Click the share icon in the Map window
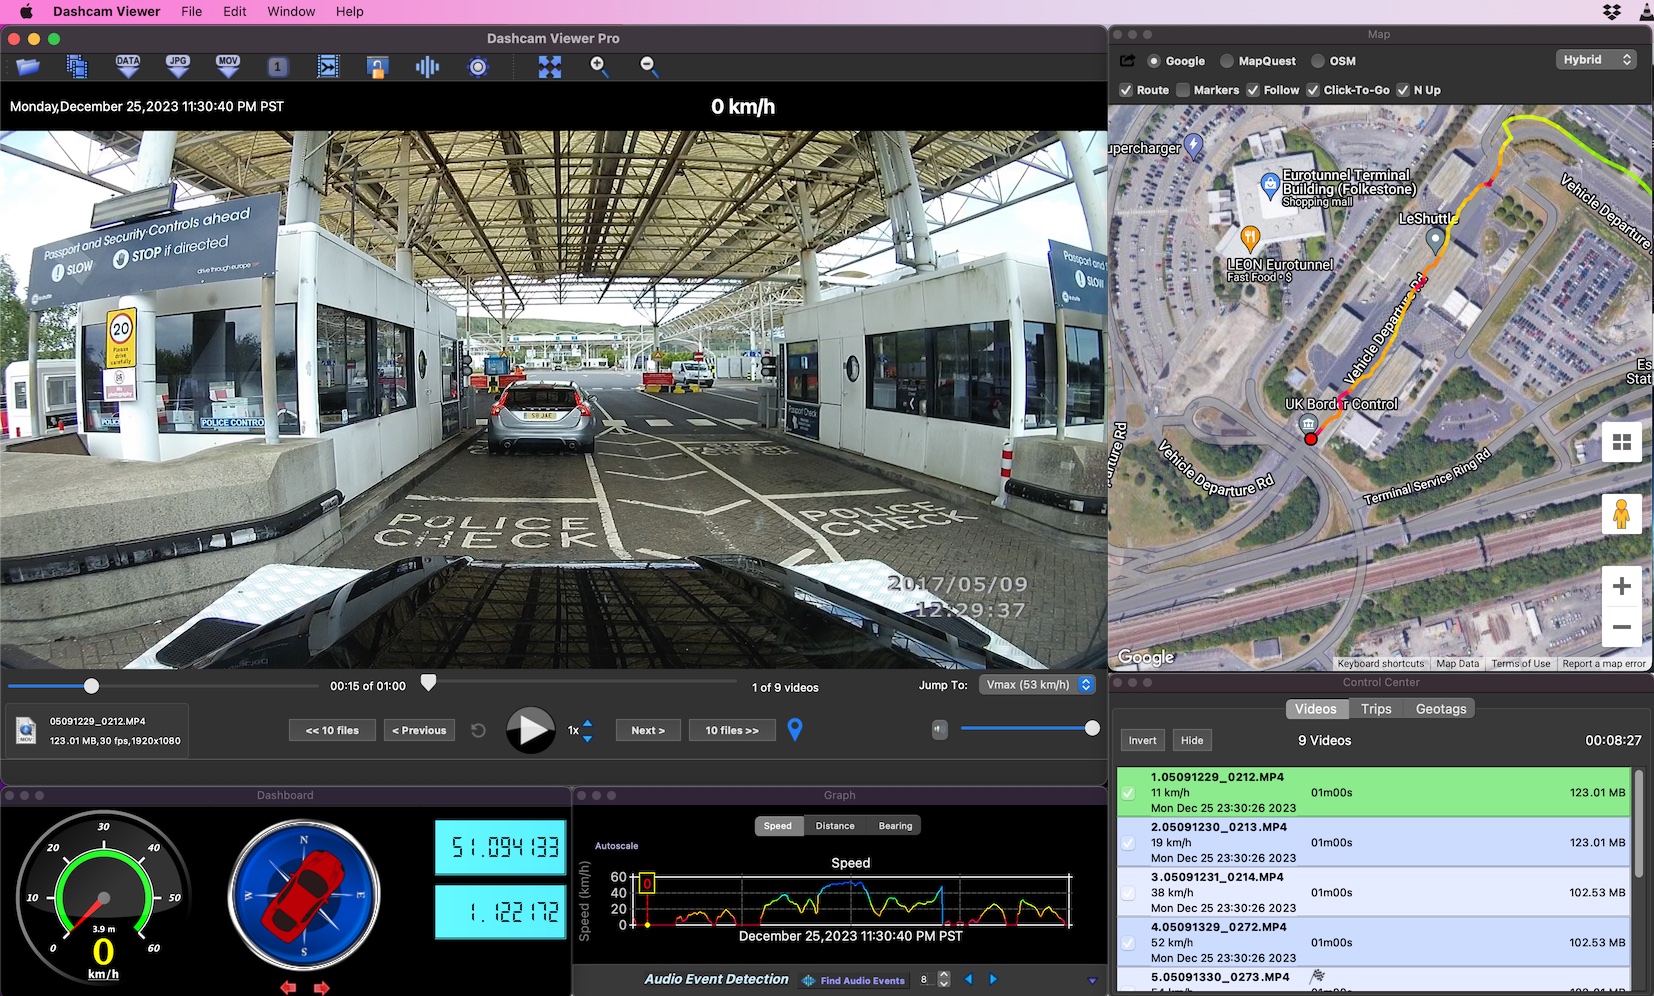The image size is (1654, 996). pyautogui.click(x=1127, y=61)
